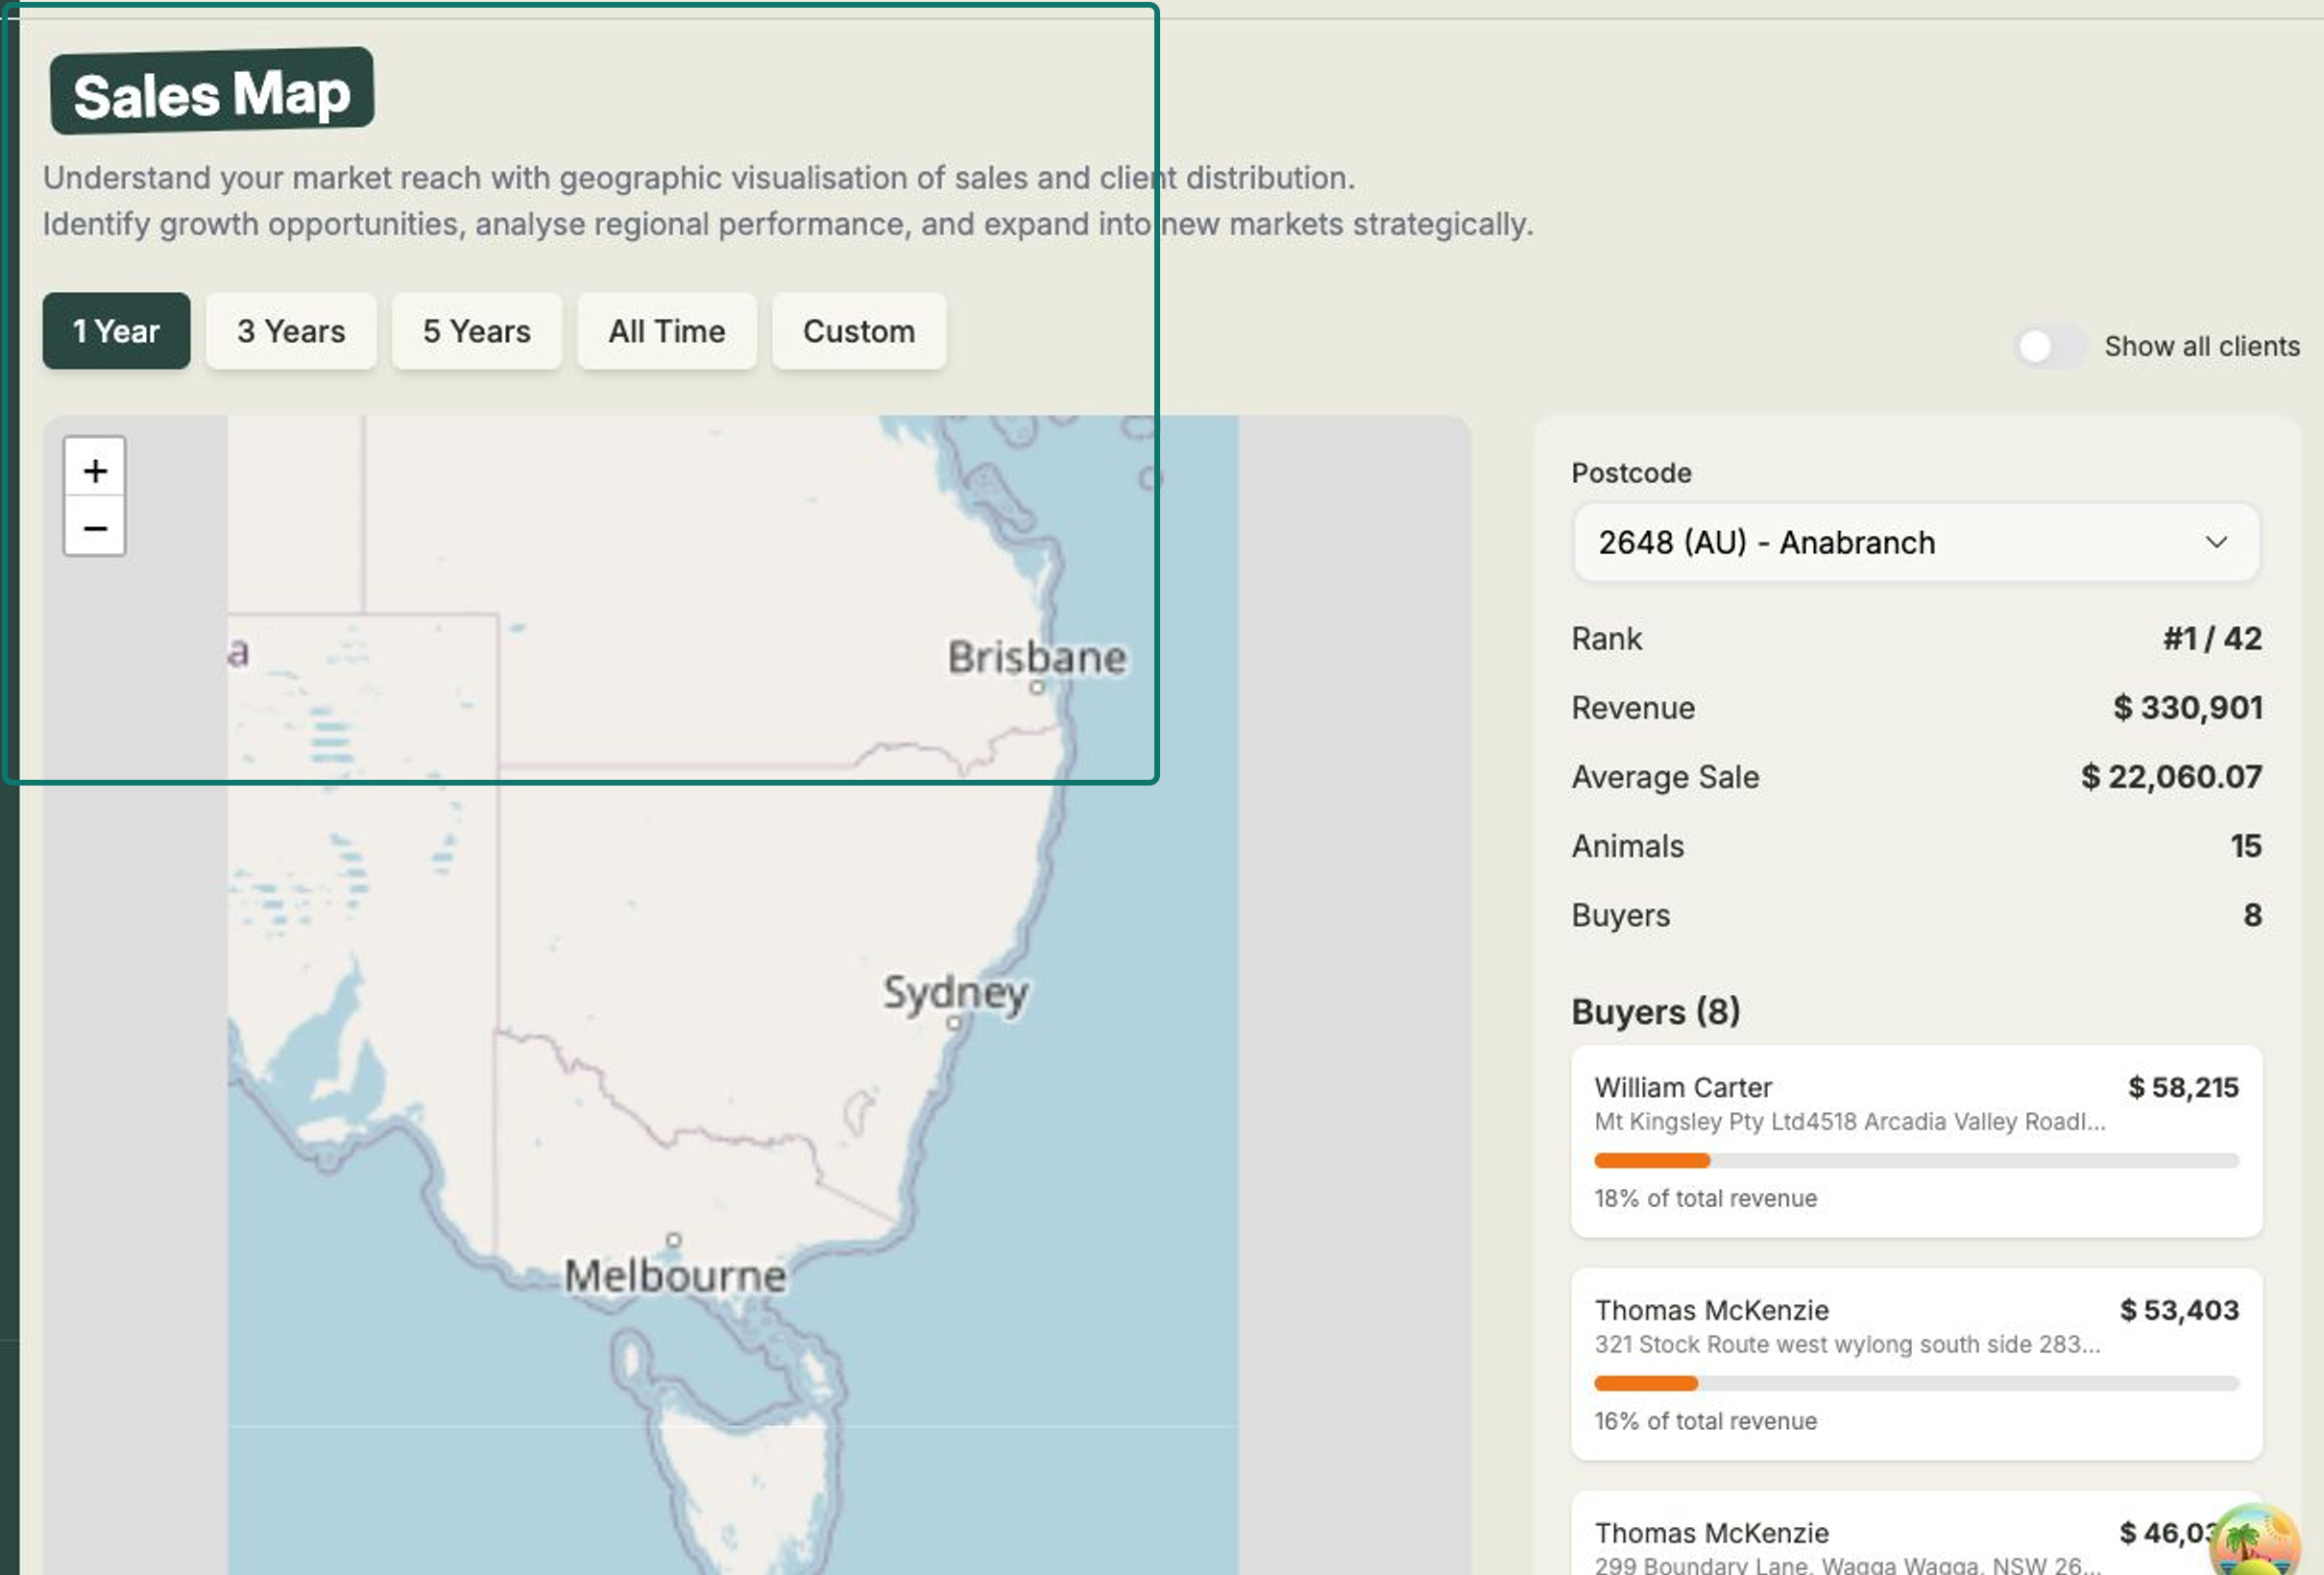Click Mt Kingsley Pty Ltd address line
Viewport: 2324px width, 1575px height.
coord(1850,1121)
